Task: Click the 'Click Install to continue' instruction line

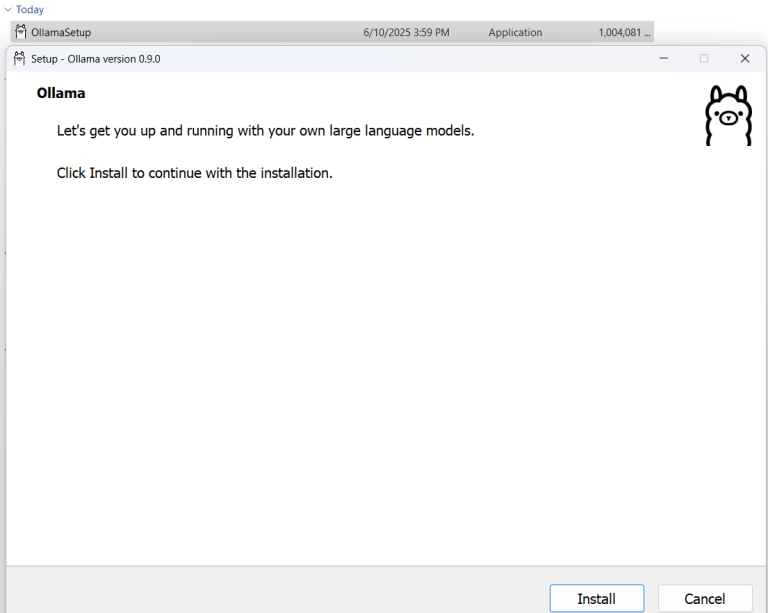Action: (194, 173)
